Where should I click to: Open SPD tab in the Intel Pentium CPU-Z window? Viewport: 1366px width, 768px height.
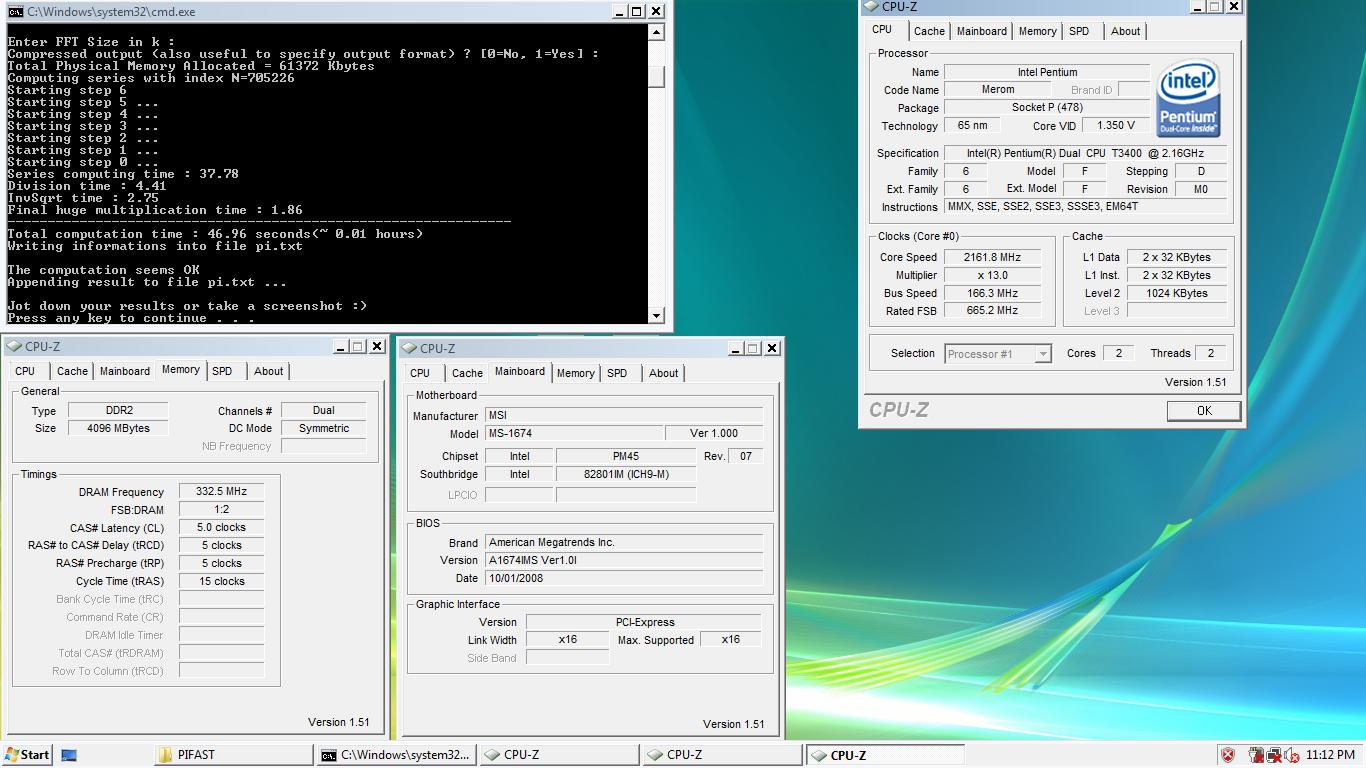pyautogui.click(x=1079, y=31)
